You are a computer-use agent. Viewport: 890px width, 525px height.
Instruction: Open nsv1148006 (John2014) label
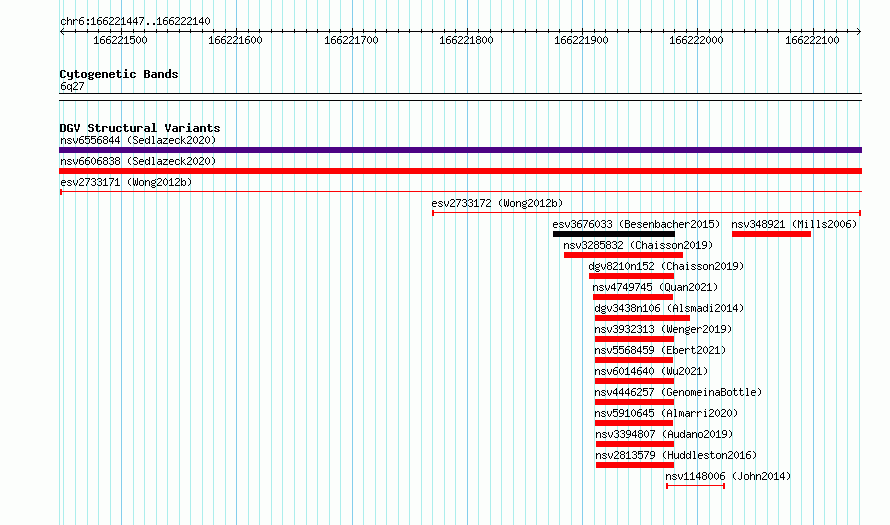[728, 476]
